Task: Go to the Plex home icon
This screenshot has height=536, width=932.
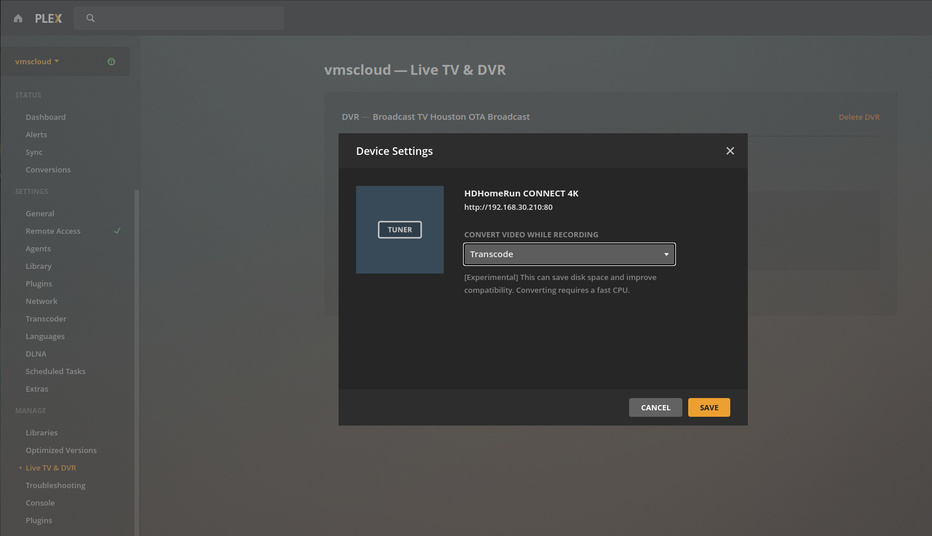Action: (18, 18)
